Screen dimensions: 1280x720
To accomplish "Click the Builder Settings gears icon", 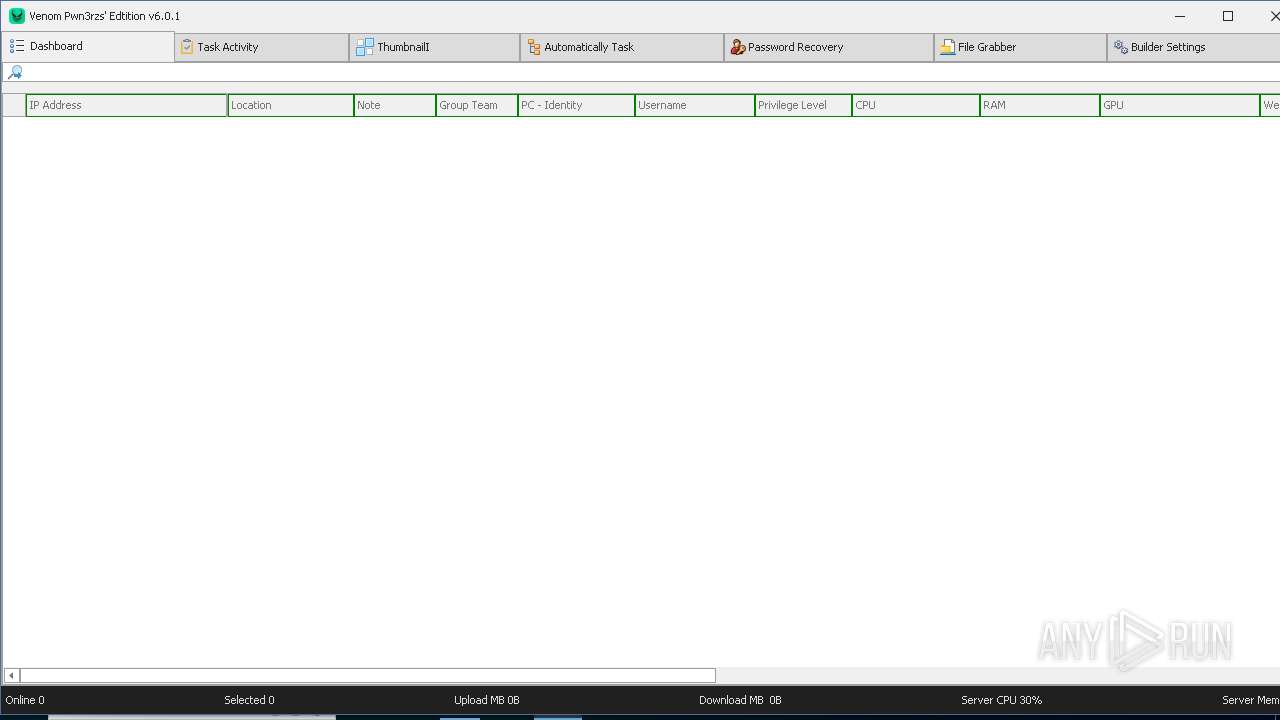I will 1121,47.
